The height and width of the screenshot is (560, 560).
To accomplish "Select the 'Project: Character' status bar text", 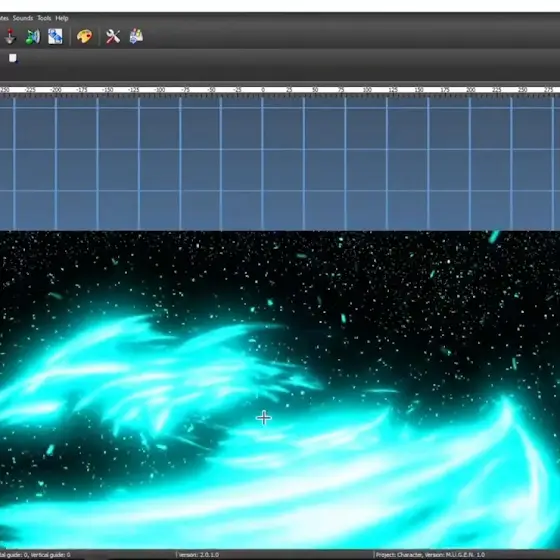I will point(399,555).
